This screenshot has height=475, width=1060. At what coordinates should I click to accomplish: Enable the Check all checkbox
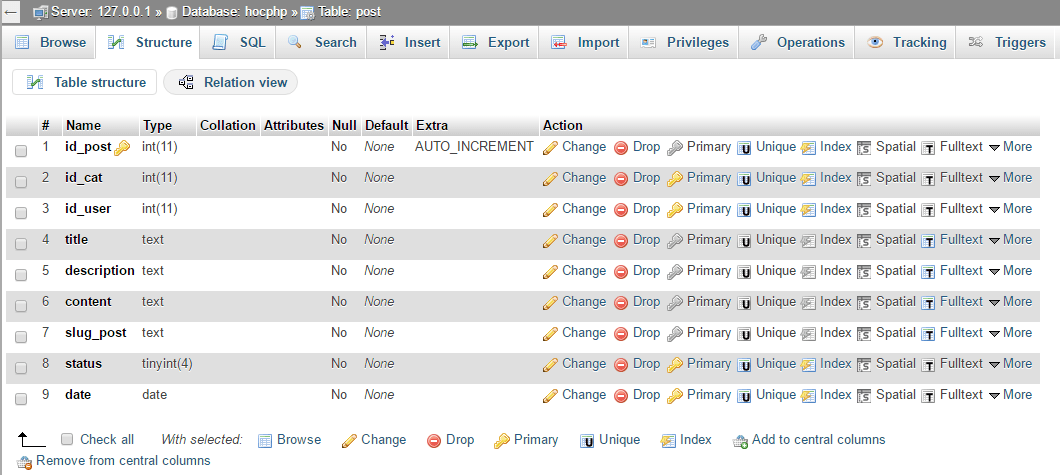(x=67, y=439)
